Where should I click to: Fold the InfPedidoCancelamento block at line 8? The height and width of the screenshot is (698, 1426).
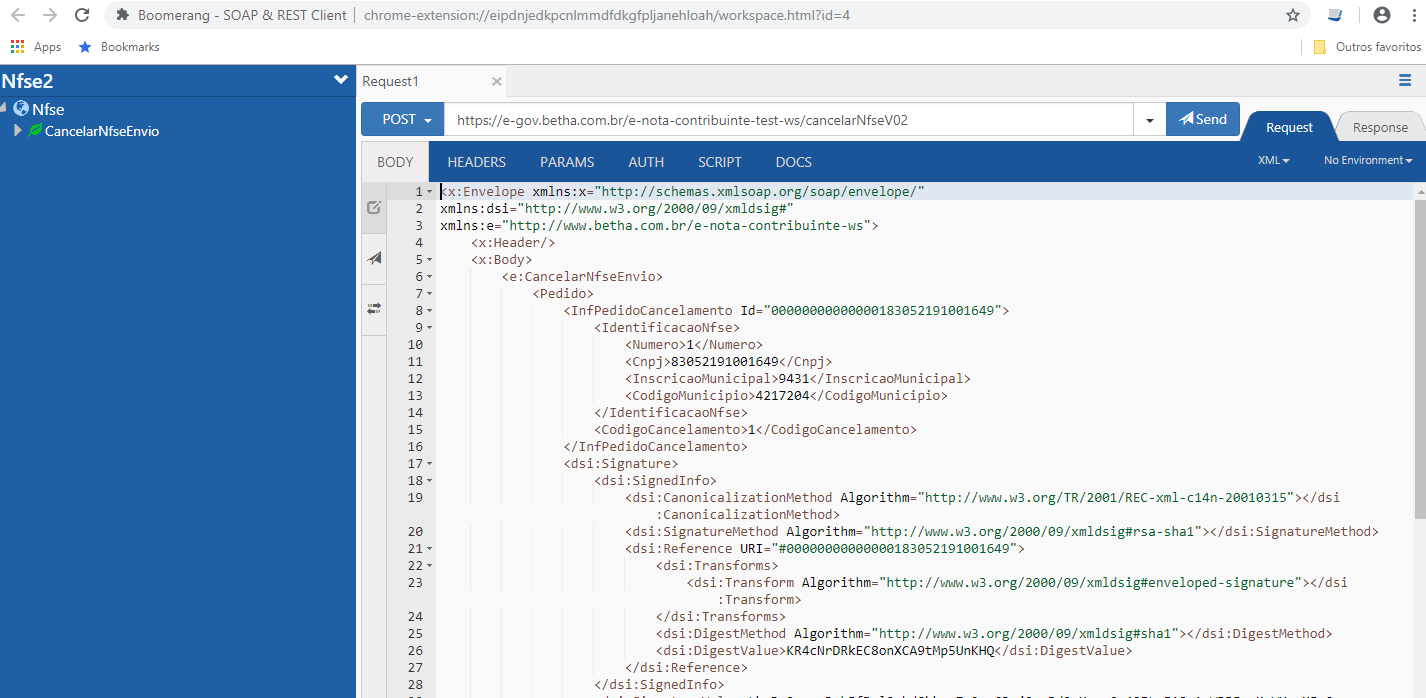[x=430, y=311]
